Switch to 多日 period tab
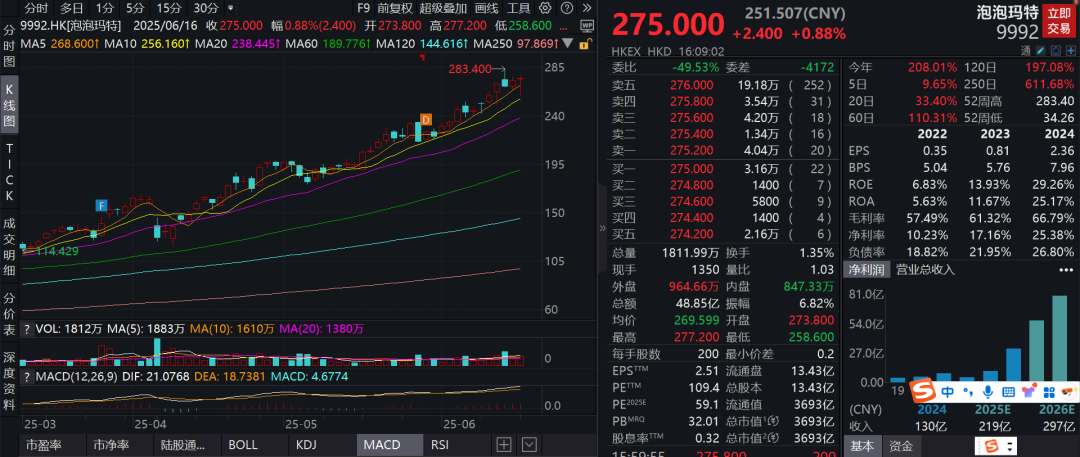The image size is (1080, 457). pyautogui.click(x=72, y=8)
